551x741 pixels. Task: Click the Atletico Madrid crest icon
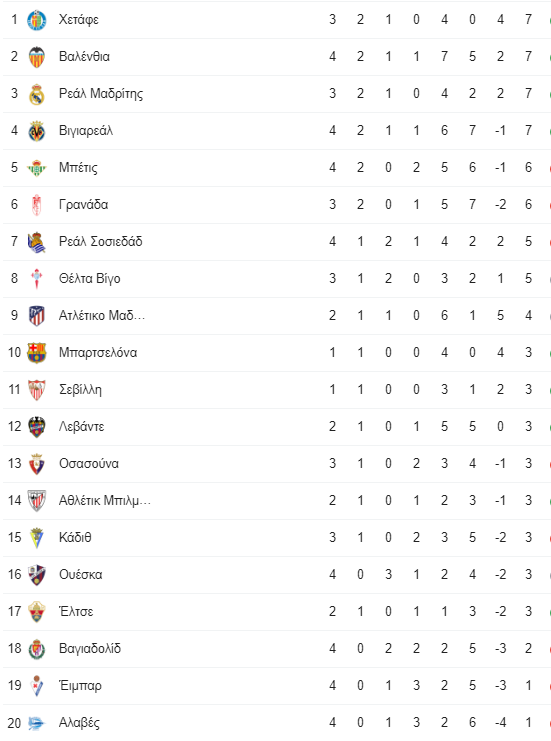pyautogui.click(x=36, y=316)
